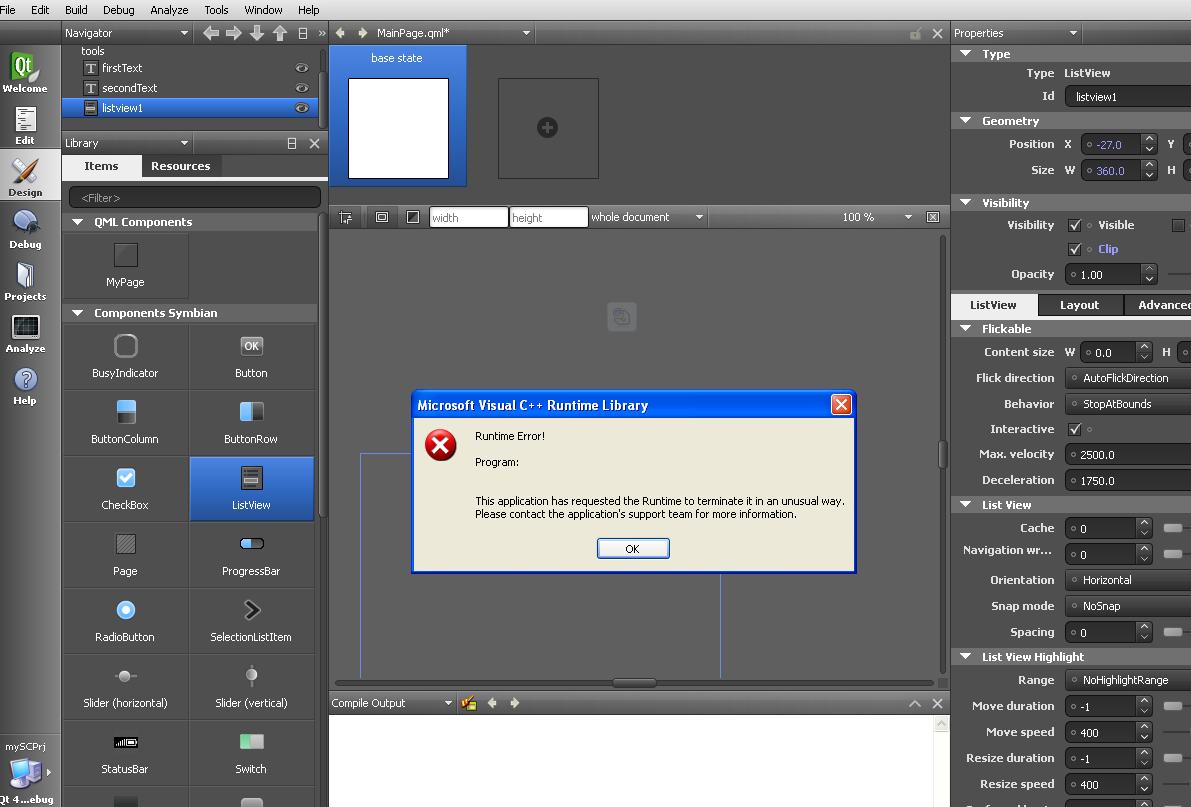Toggle the Interactive checkbox
Image resolution: width=1191 pixels, height=807 pixels.
pos(1075,429)
